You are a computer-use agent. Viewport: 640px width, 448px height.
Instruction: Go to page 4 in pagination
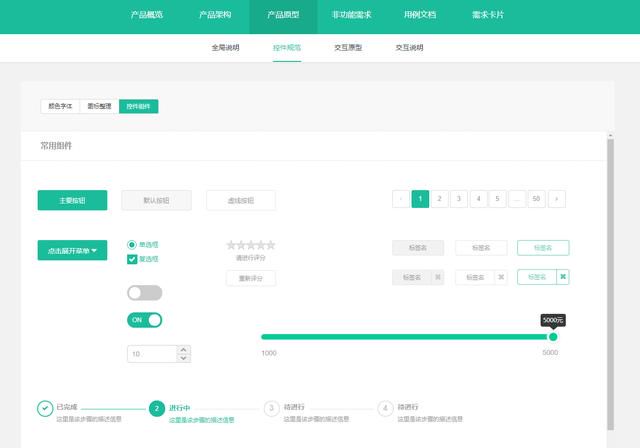478,199
